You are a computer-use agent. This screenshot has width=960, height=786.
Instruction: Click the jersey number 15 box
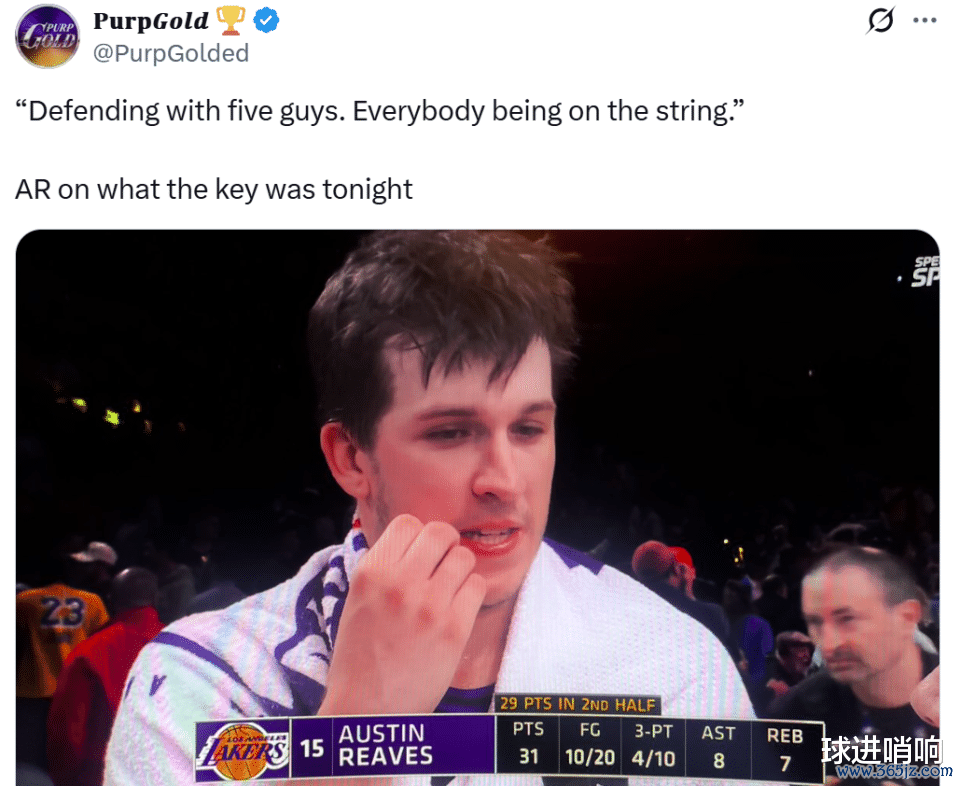tap(312, 747)
